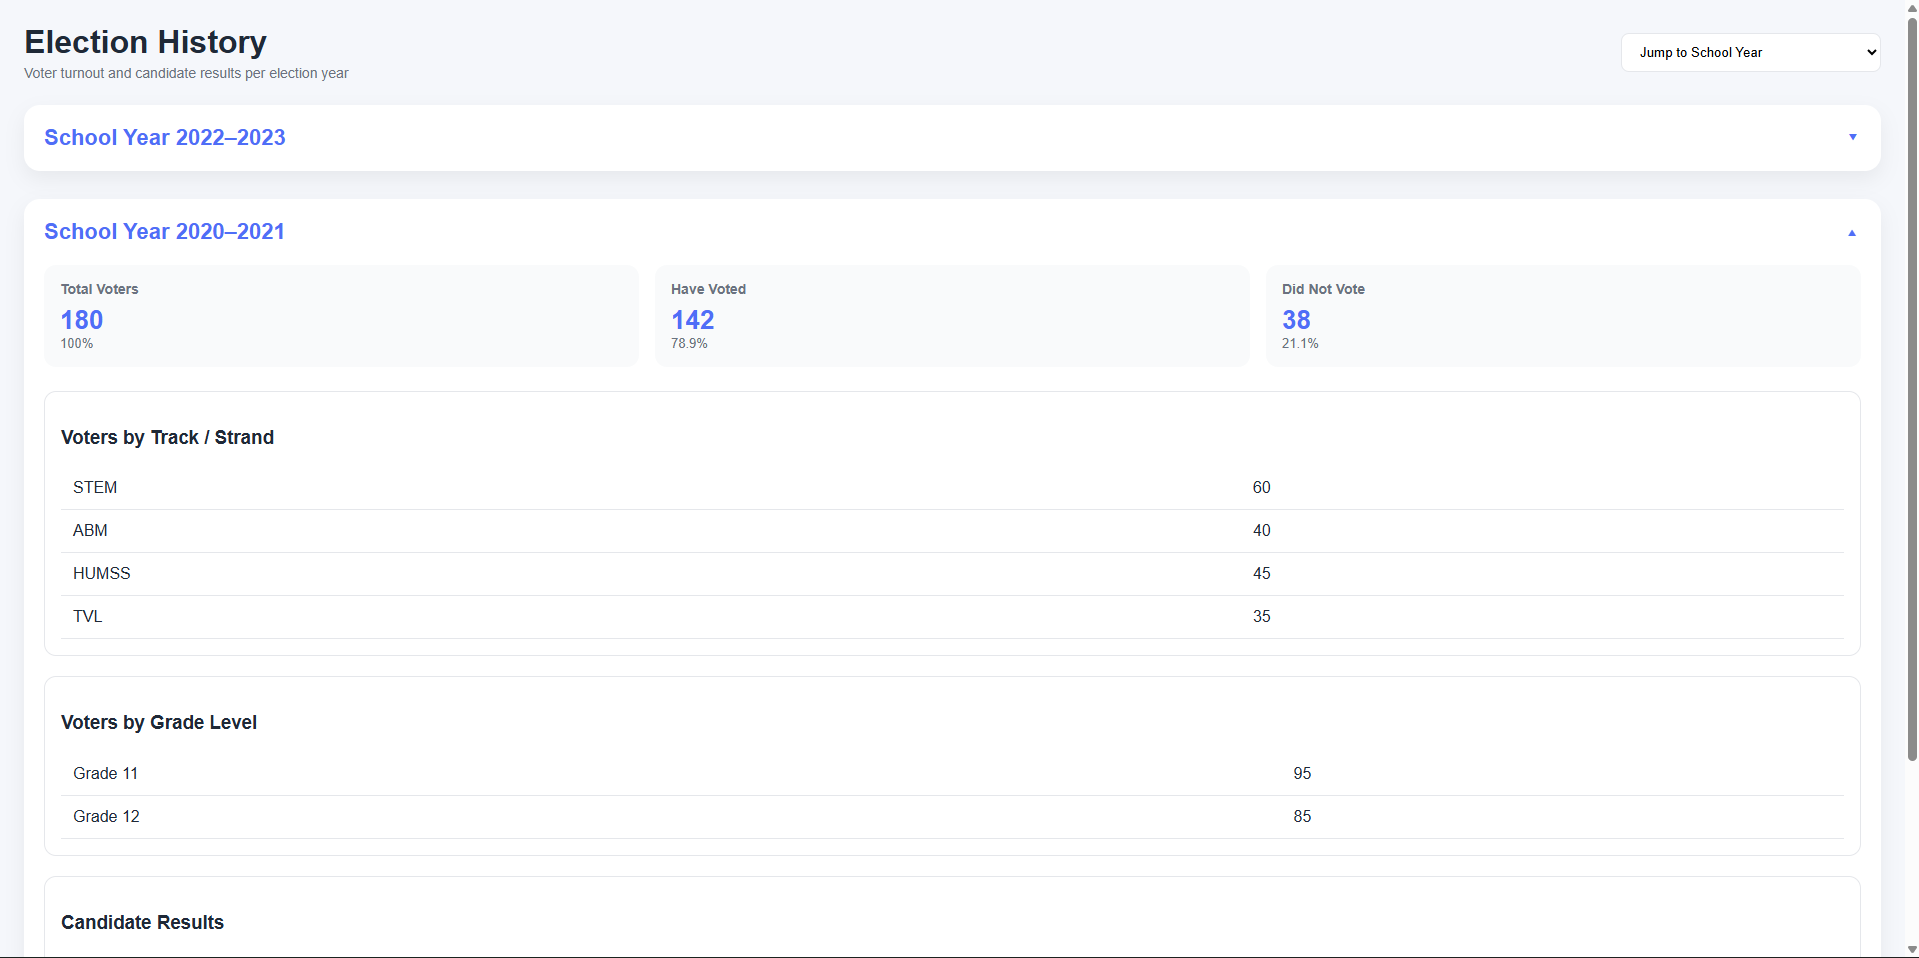Click the Election History page title
The image size is (1919, 958).
click(145, 42)
